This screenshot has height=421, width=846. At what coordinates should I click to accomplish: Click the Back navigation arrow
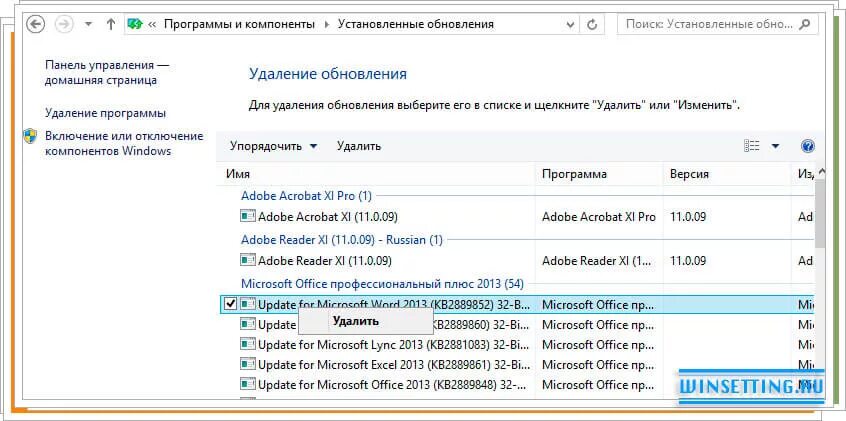(36, 24)
